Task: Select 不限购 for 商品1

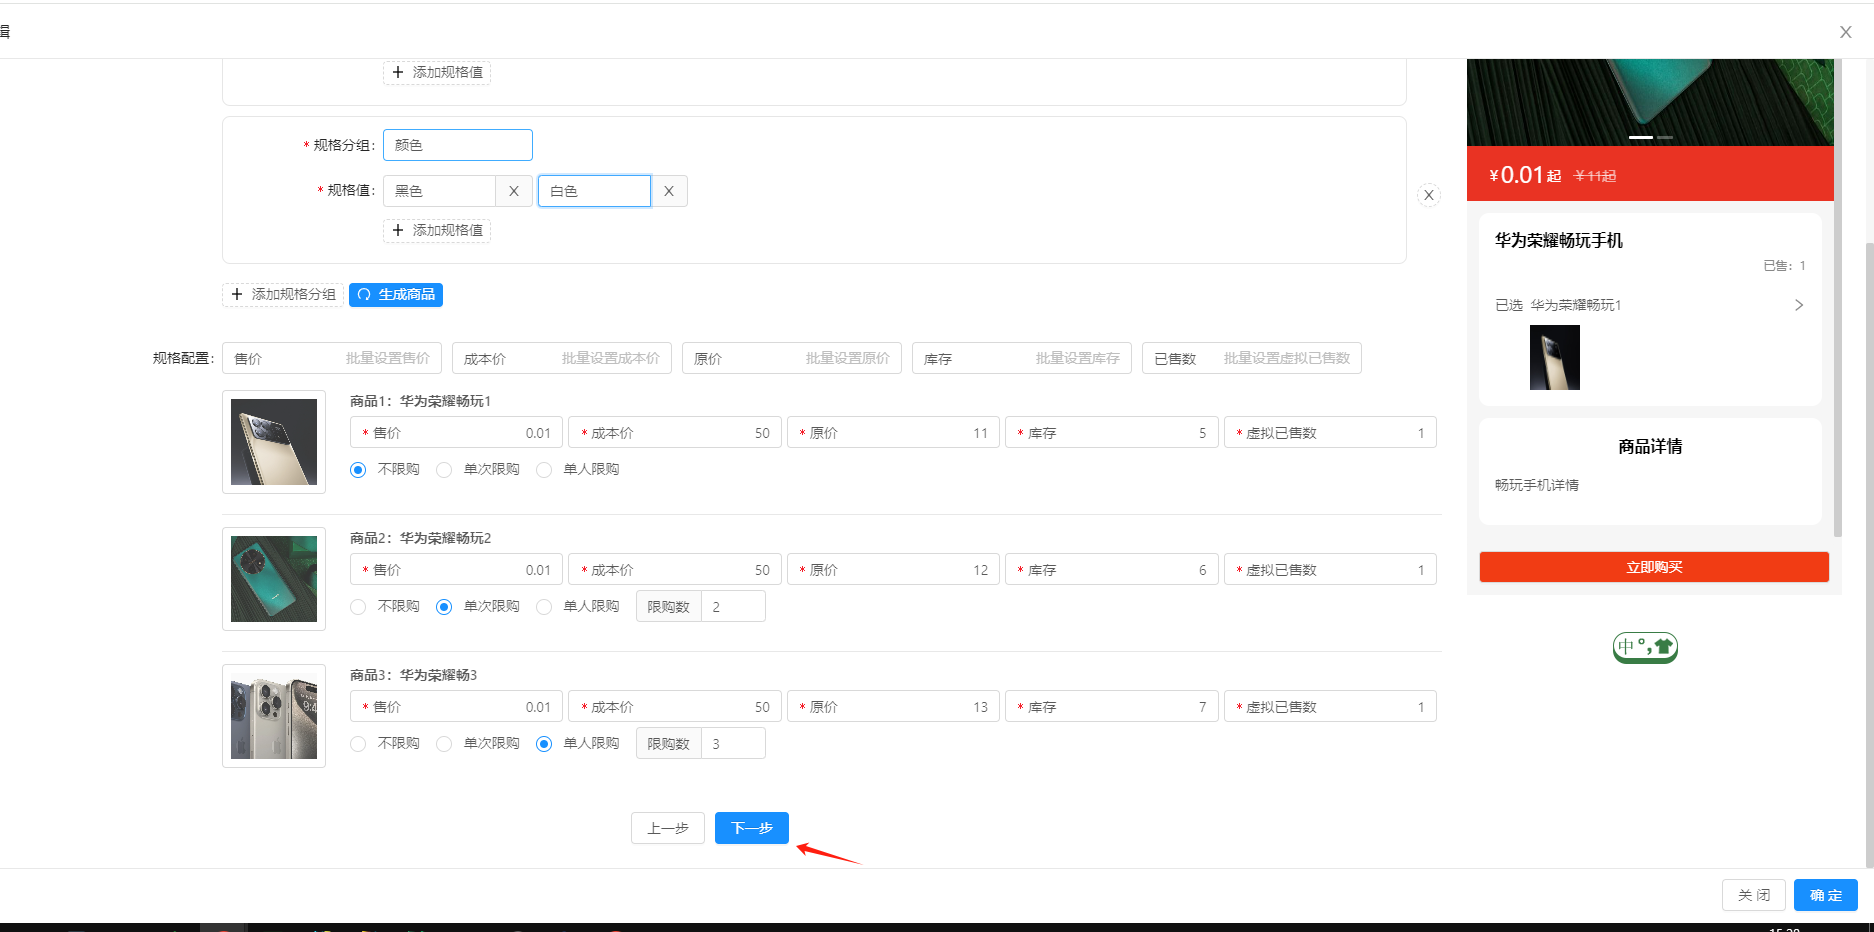Action: point(358,470)
